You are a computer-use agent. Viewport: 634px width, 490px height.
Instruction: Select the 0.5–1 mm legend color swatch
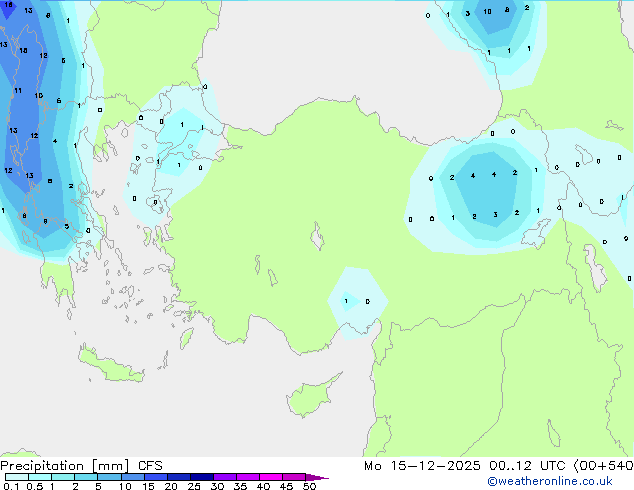click(40, 477)
